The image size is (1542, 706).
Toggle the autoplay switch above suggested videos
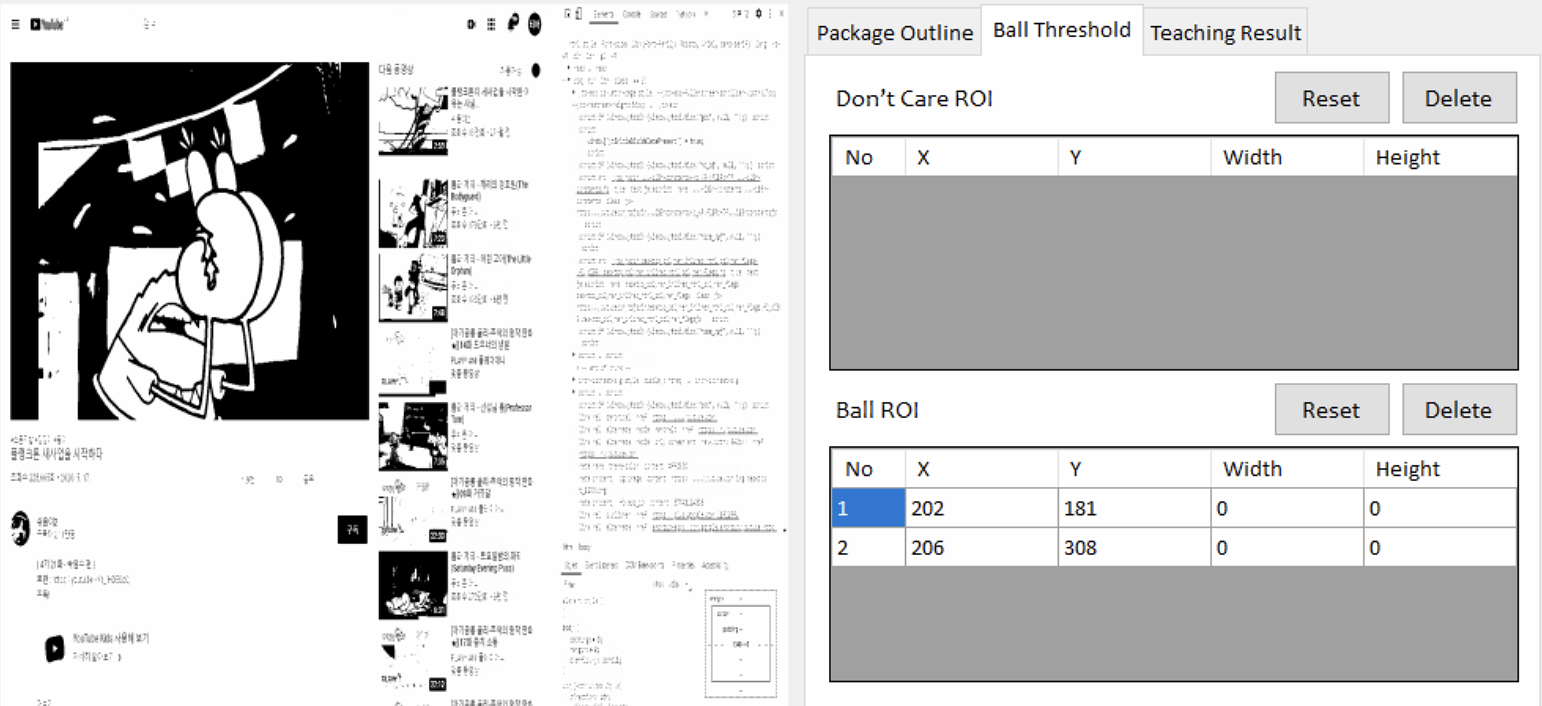(x=536, y=70)
